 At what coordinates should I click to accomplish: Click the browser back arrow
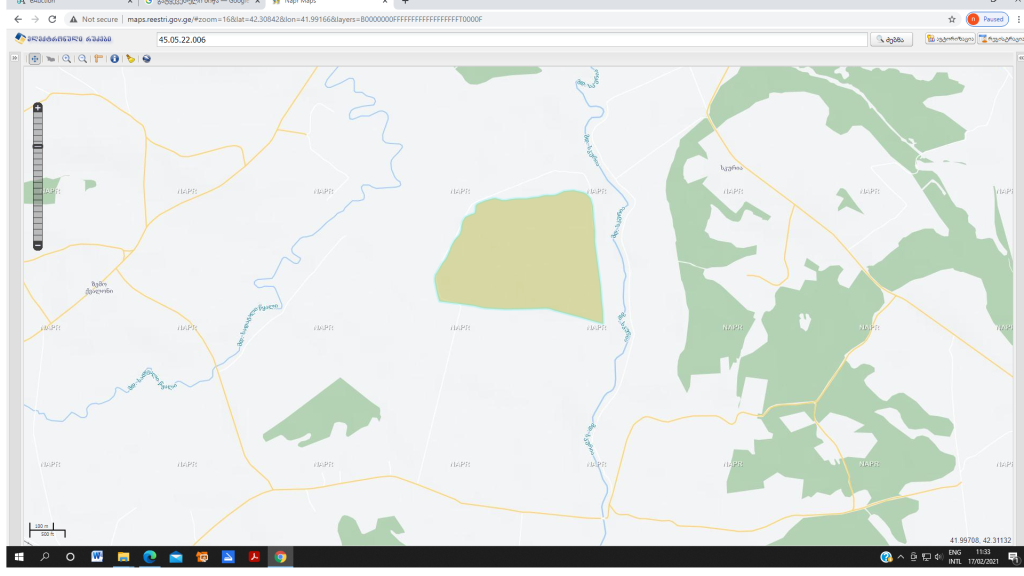point(18,20)
